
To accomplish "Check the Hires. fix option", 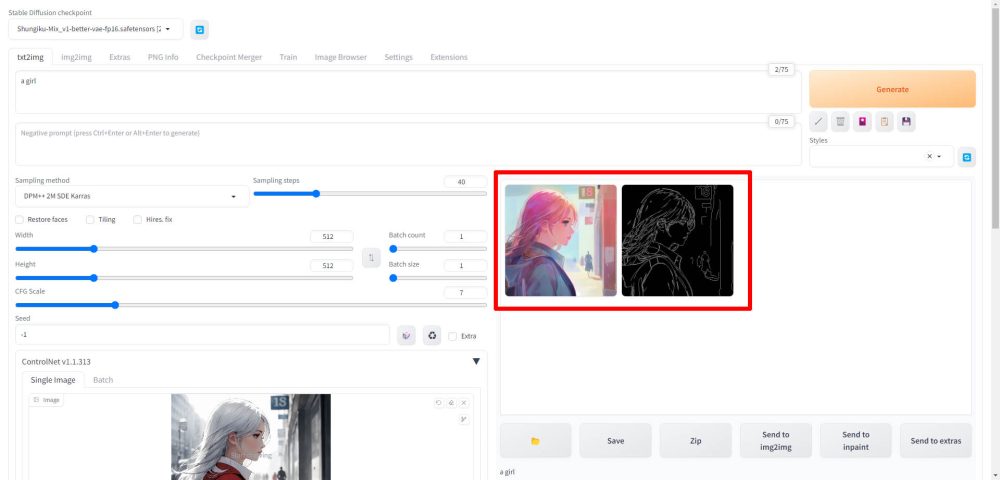I will pos(137,219).
